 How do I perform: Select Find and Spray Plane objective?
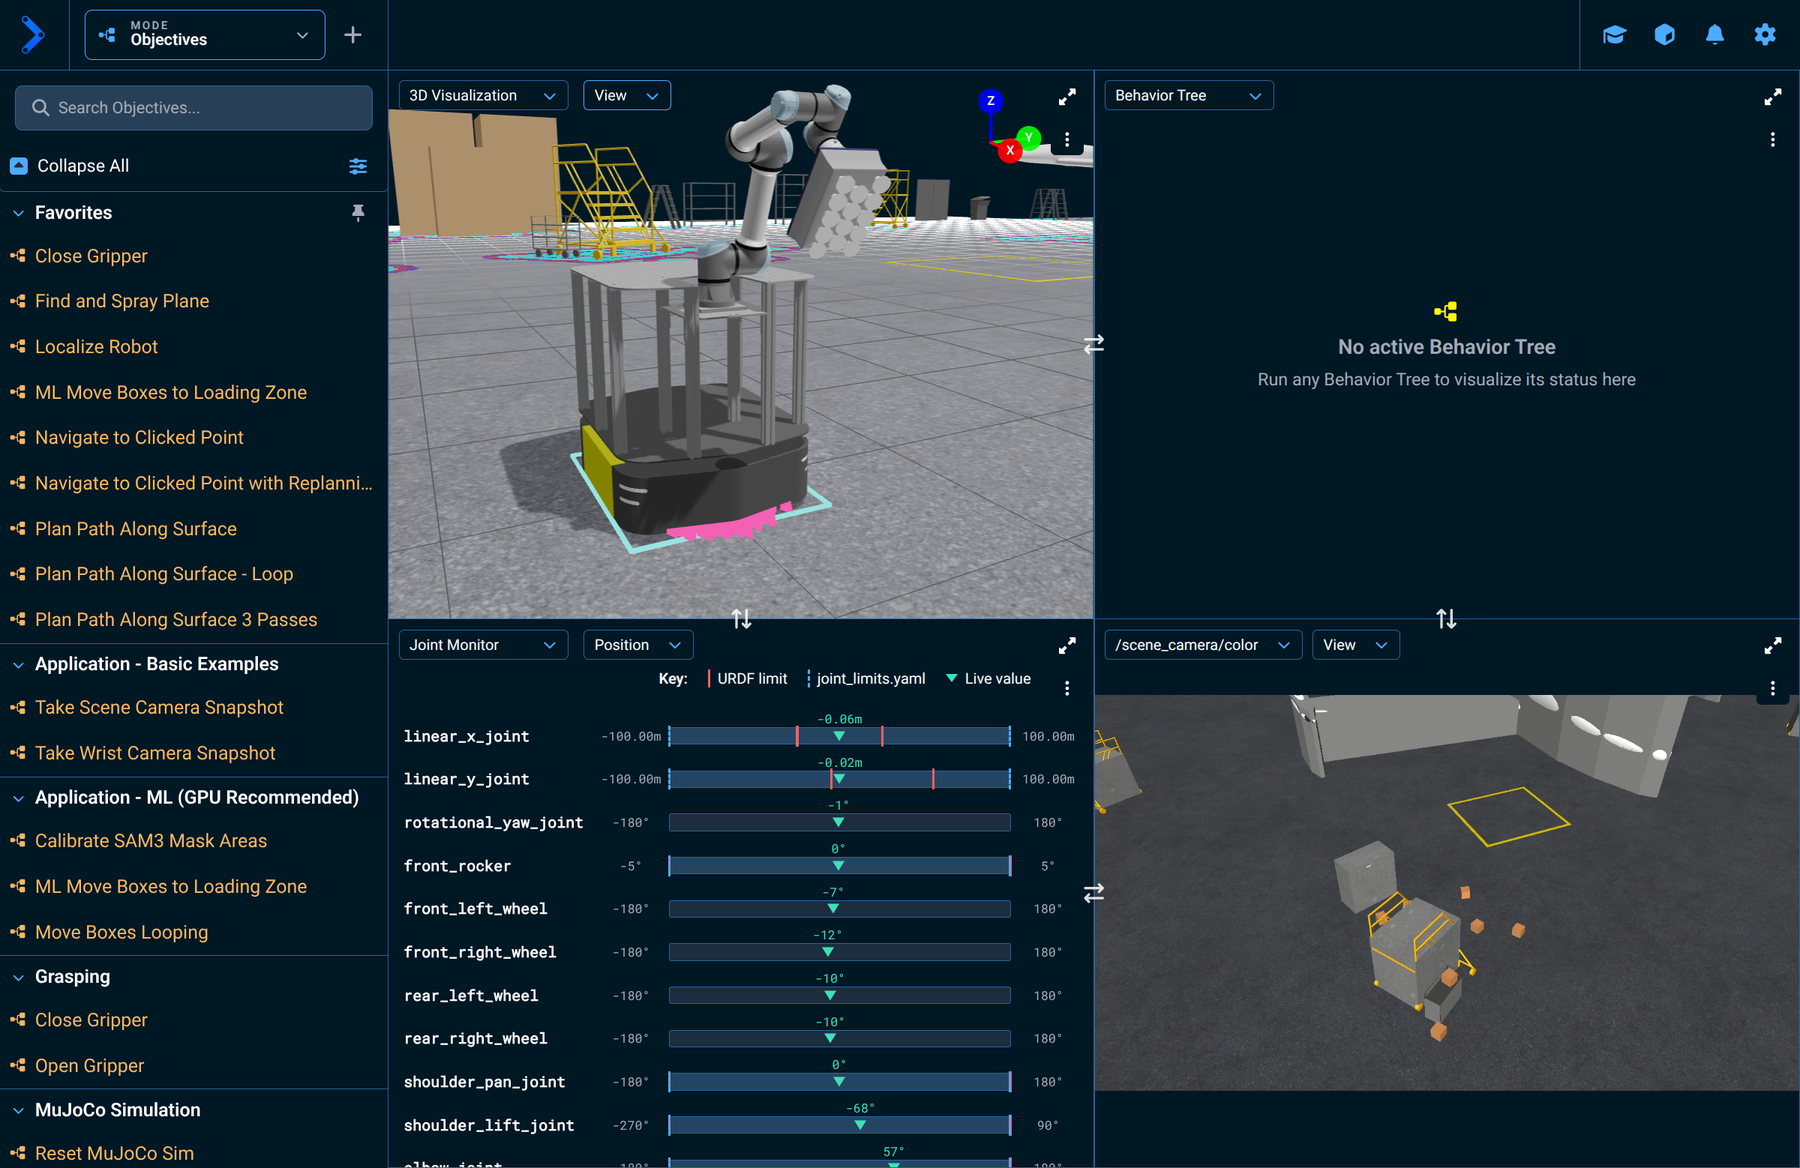tap(122, 301)
